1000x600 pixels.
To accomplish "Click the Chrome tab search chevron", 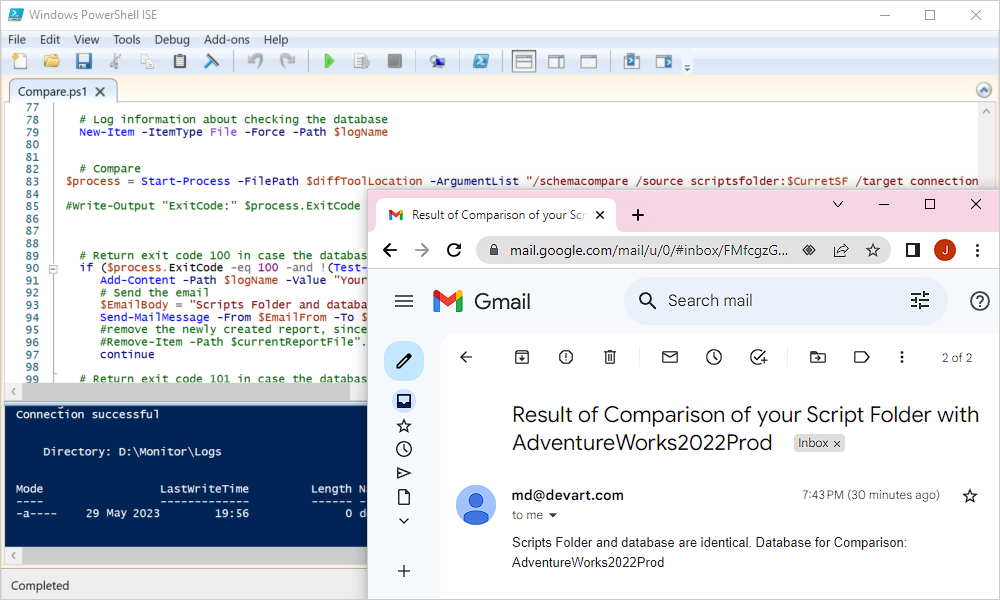I will [x=838, y=204].
